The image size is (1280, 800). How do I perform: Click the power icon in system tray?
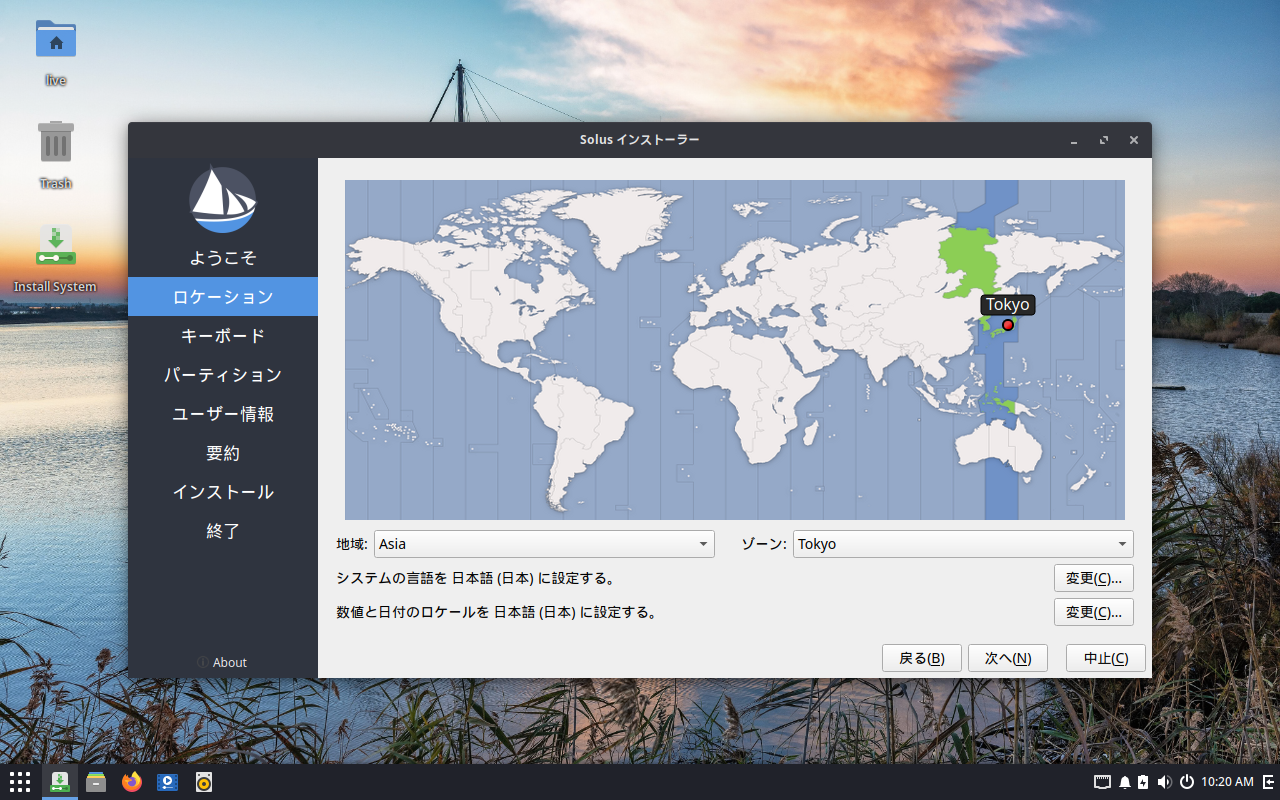click(1187, 782)
